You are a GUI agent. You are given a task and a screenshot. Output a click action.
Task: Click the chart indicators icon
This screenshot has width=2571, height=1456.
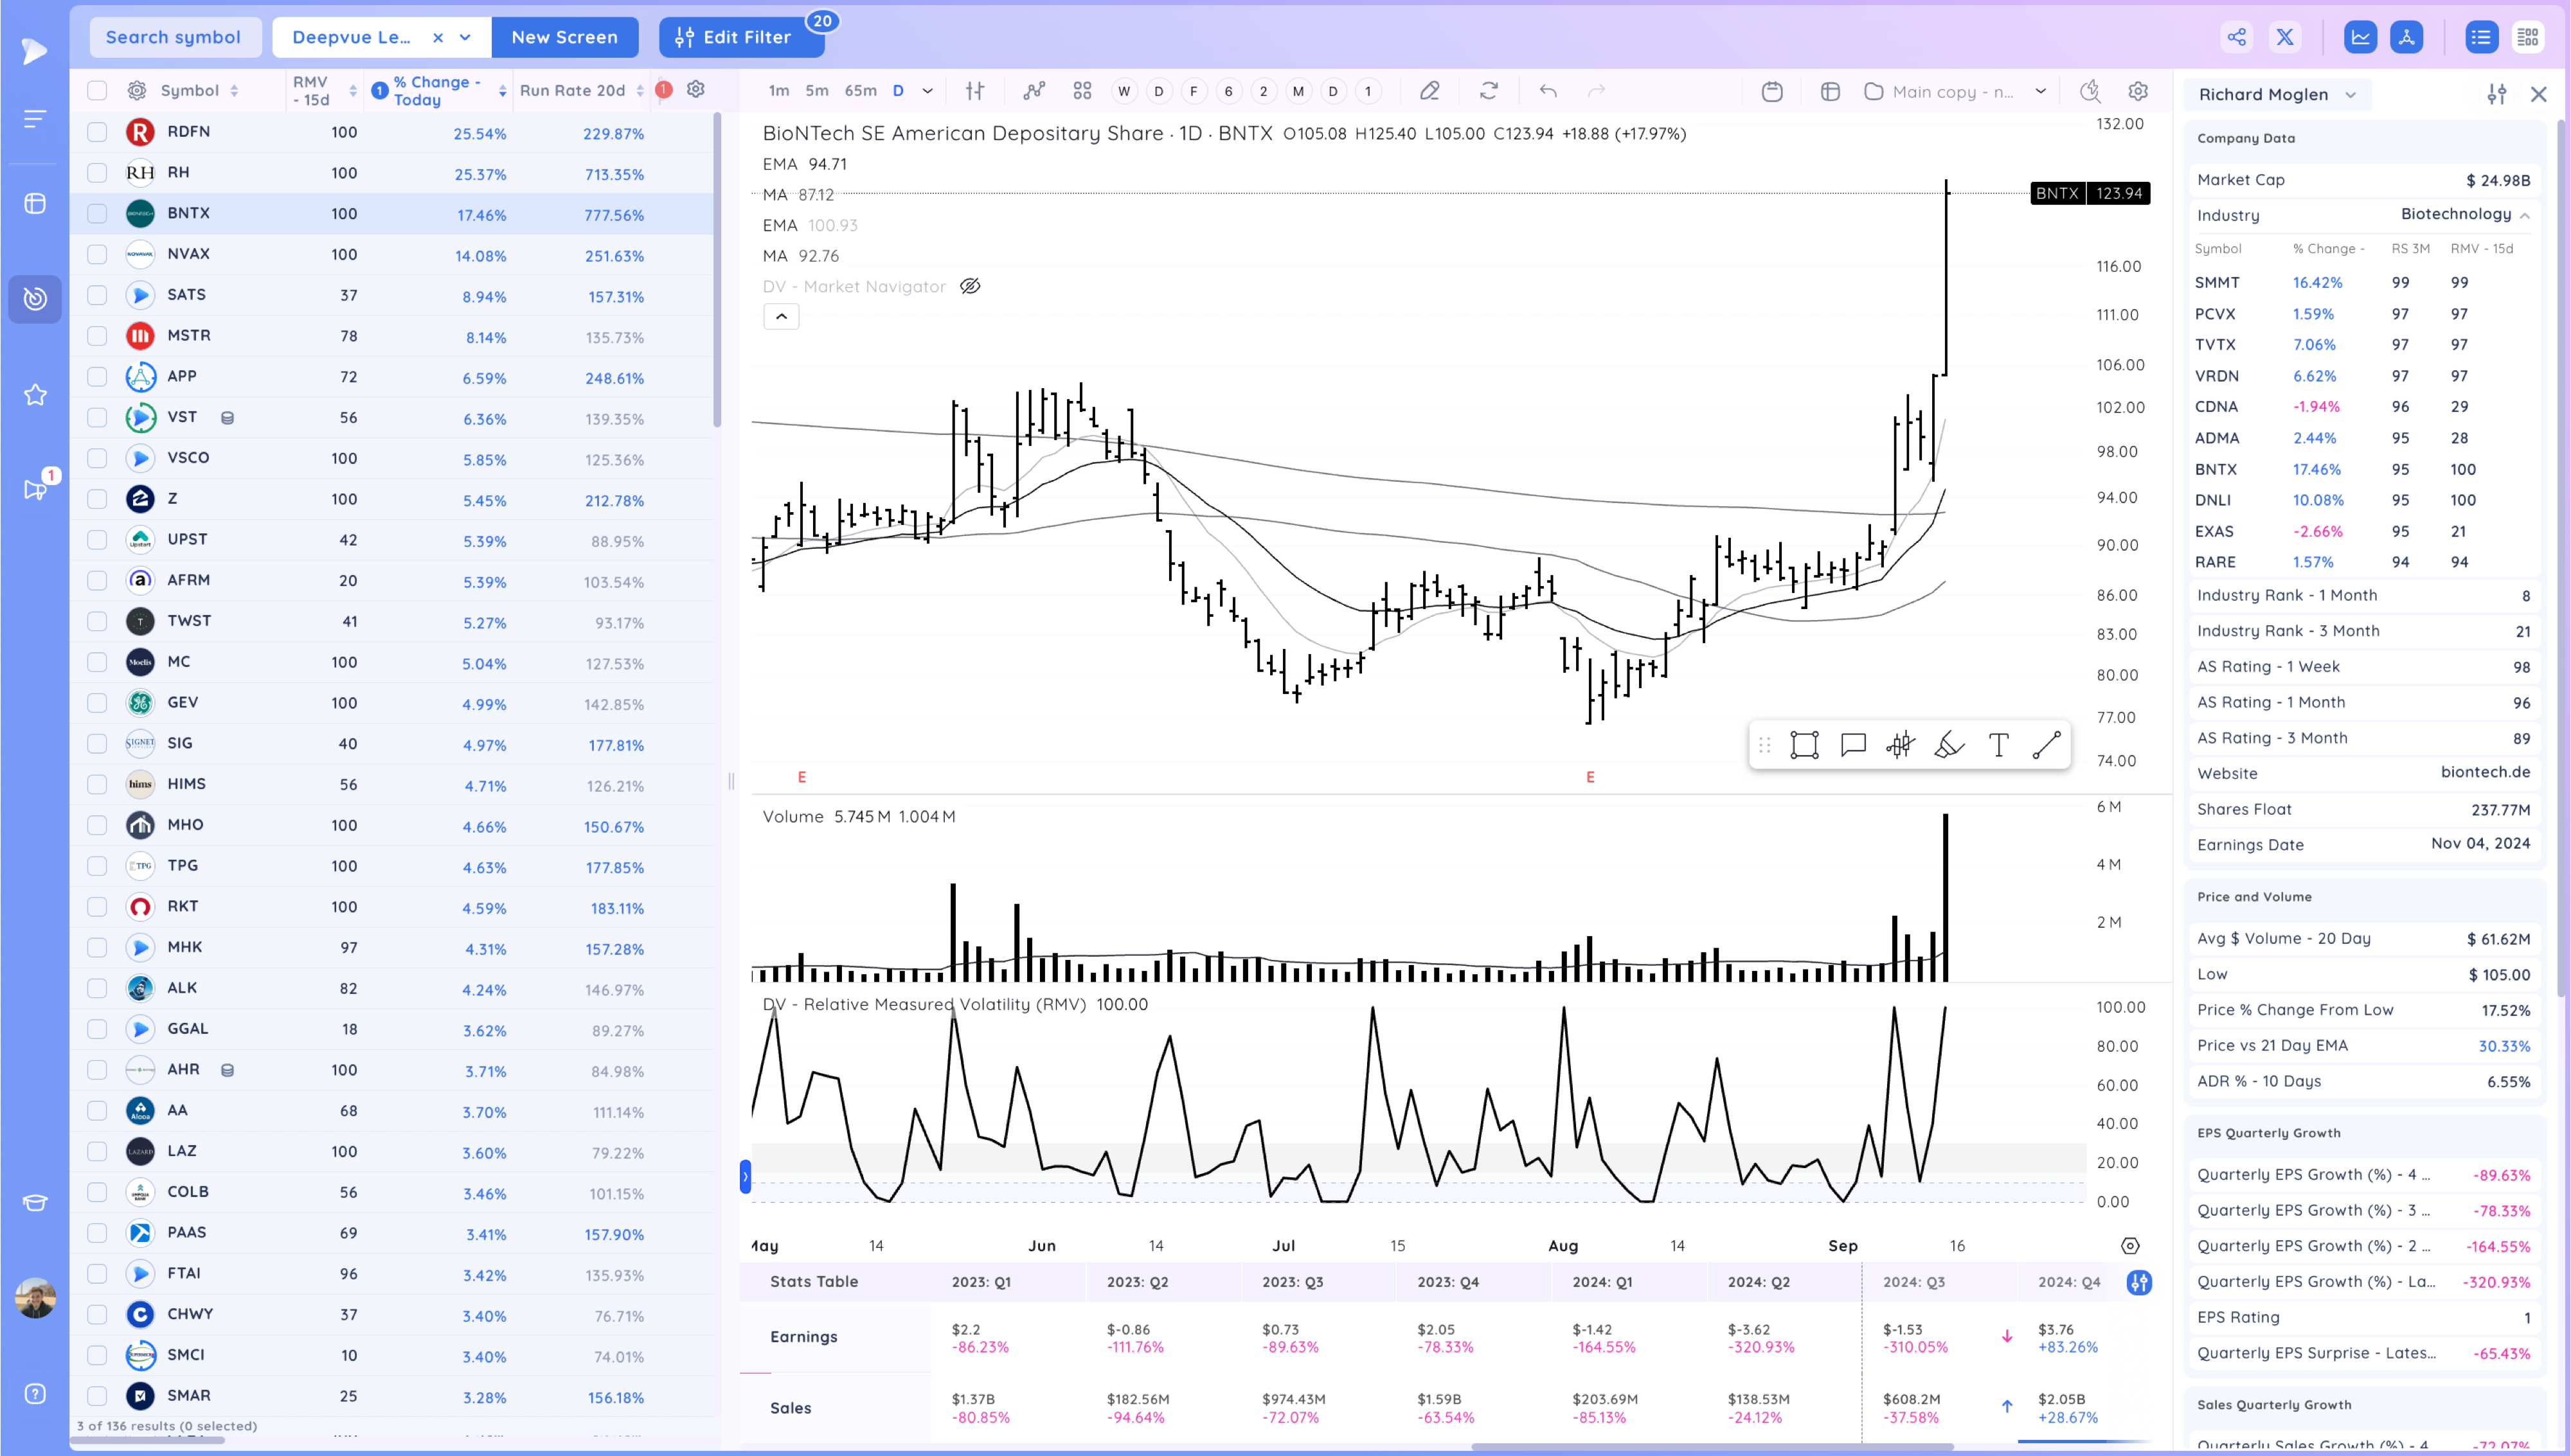click(x=1034, y=91)
